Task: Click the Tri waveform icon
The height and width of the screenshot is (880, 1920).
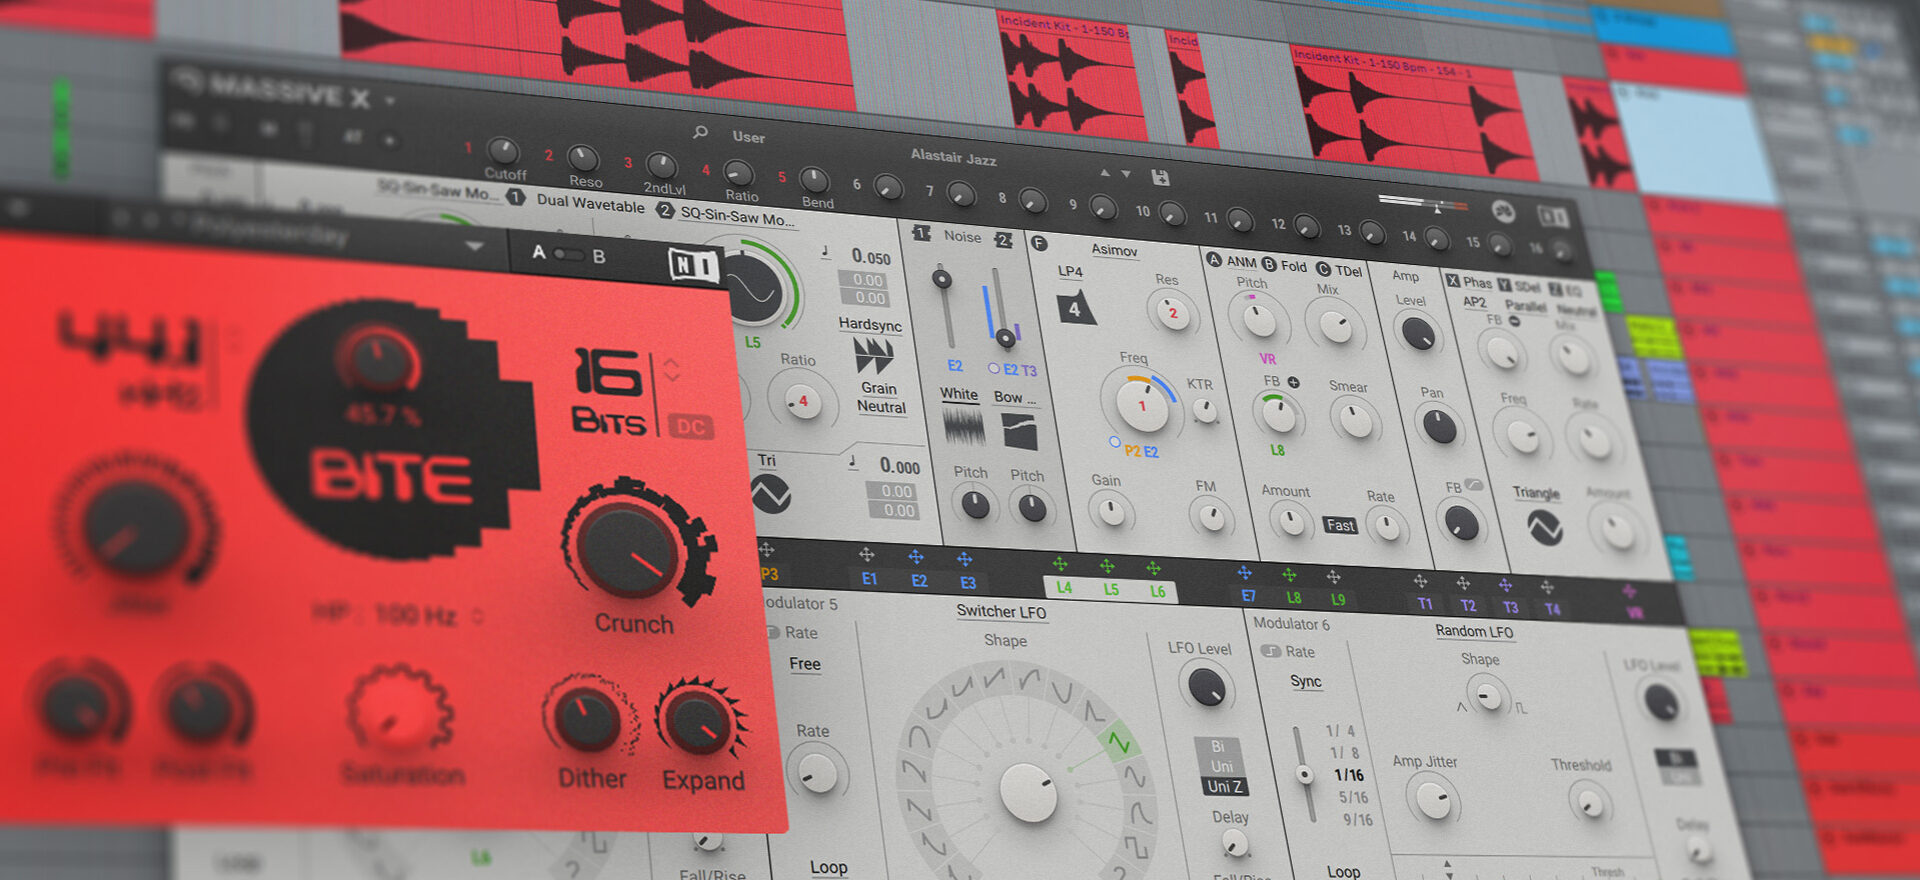Action: 771,494
